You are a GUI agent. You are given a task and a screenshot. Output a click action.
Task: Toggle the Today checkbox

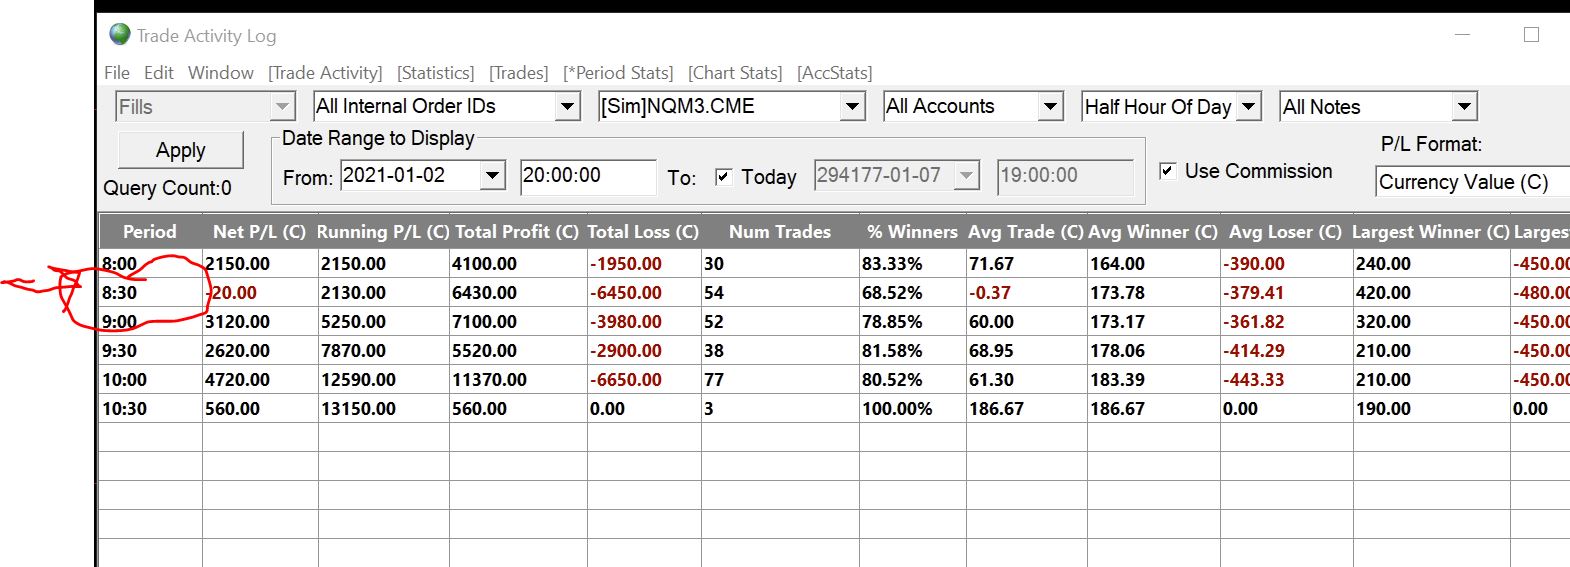pyautogui.click(x=724, y=177)
